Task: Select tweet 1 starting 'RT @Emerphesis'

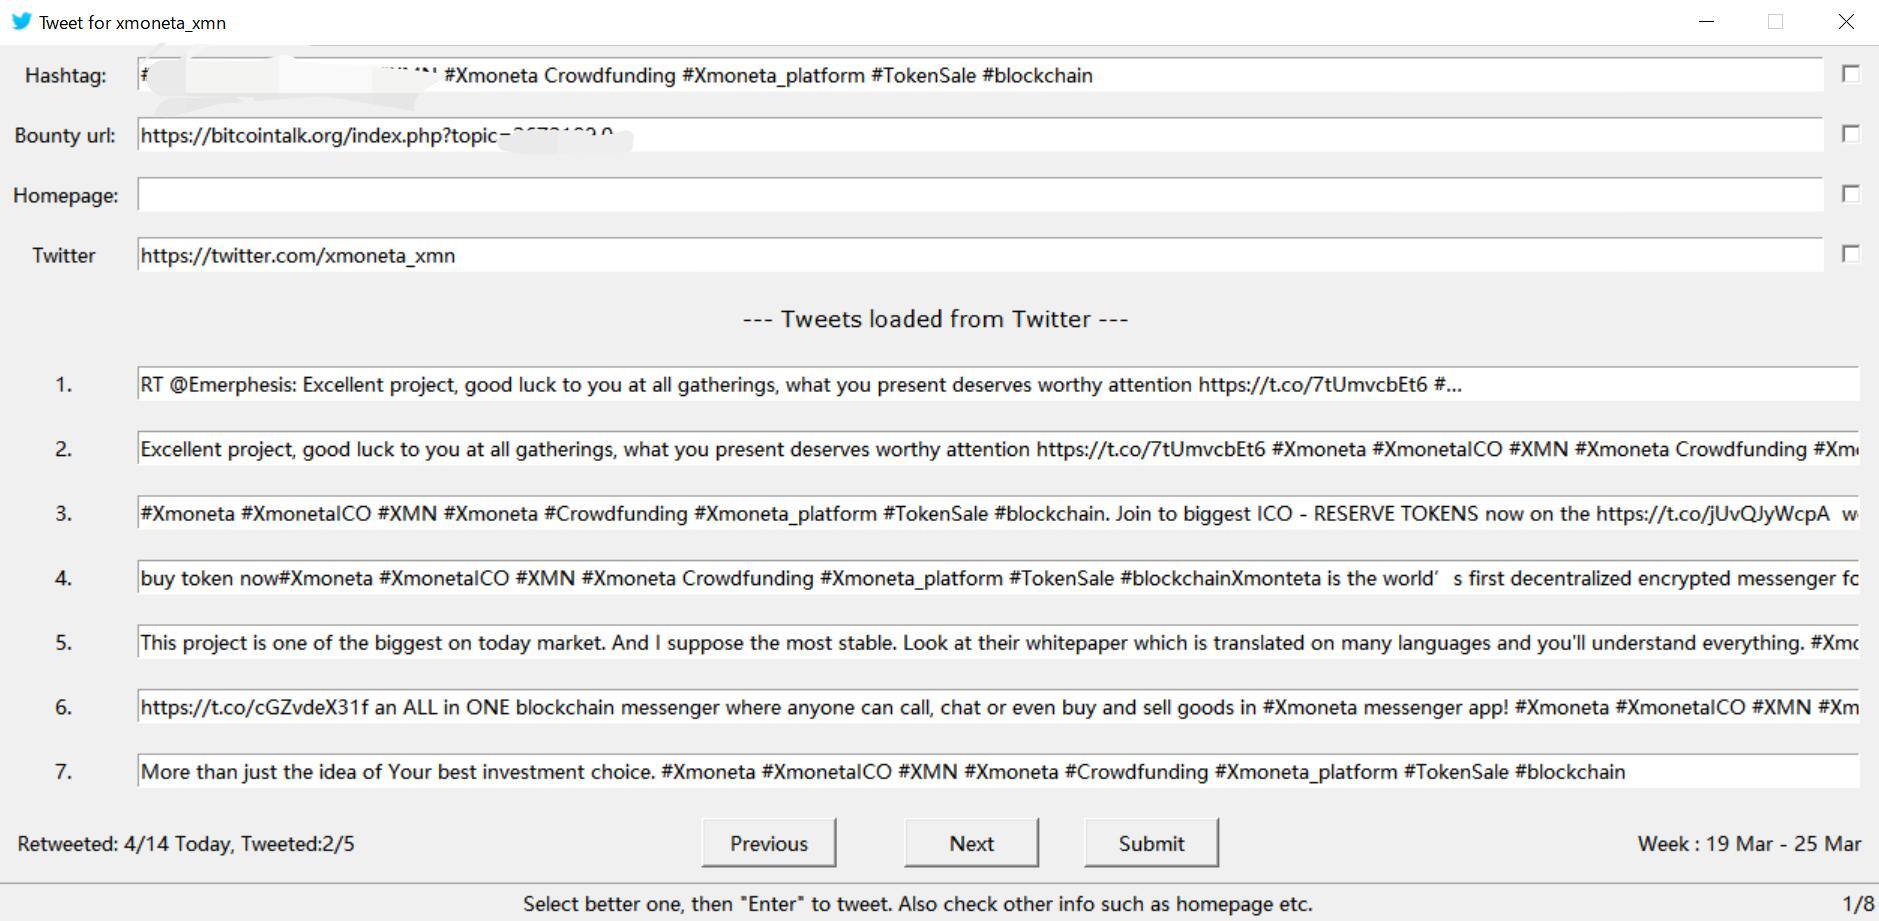Action: pos(998,384)
